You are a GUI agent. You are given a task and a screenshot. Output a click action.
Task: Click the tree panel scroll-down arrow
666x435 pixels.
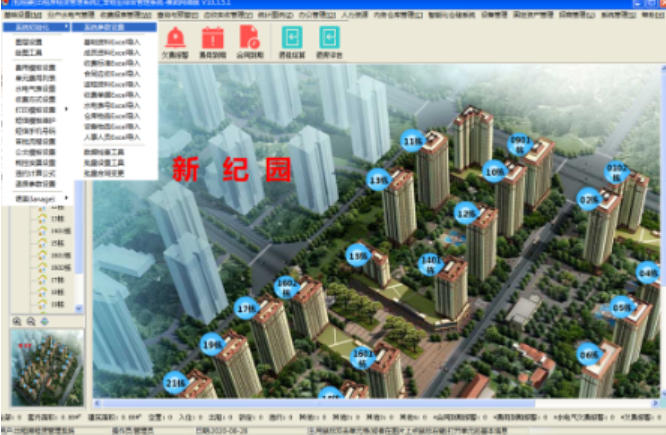[x=79, y=308]
